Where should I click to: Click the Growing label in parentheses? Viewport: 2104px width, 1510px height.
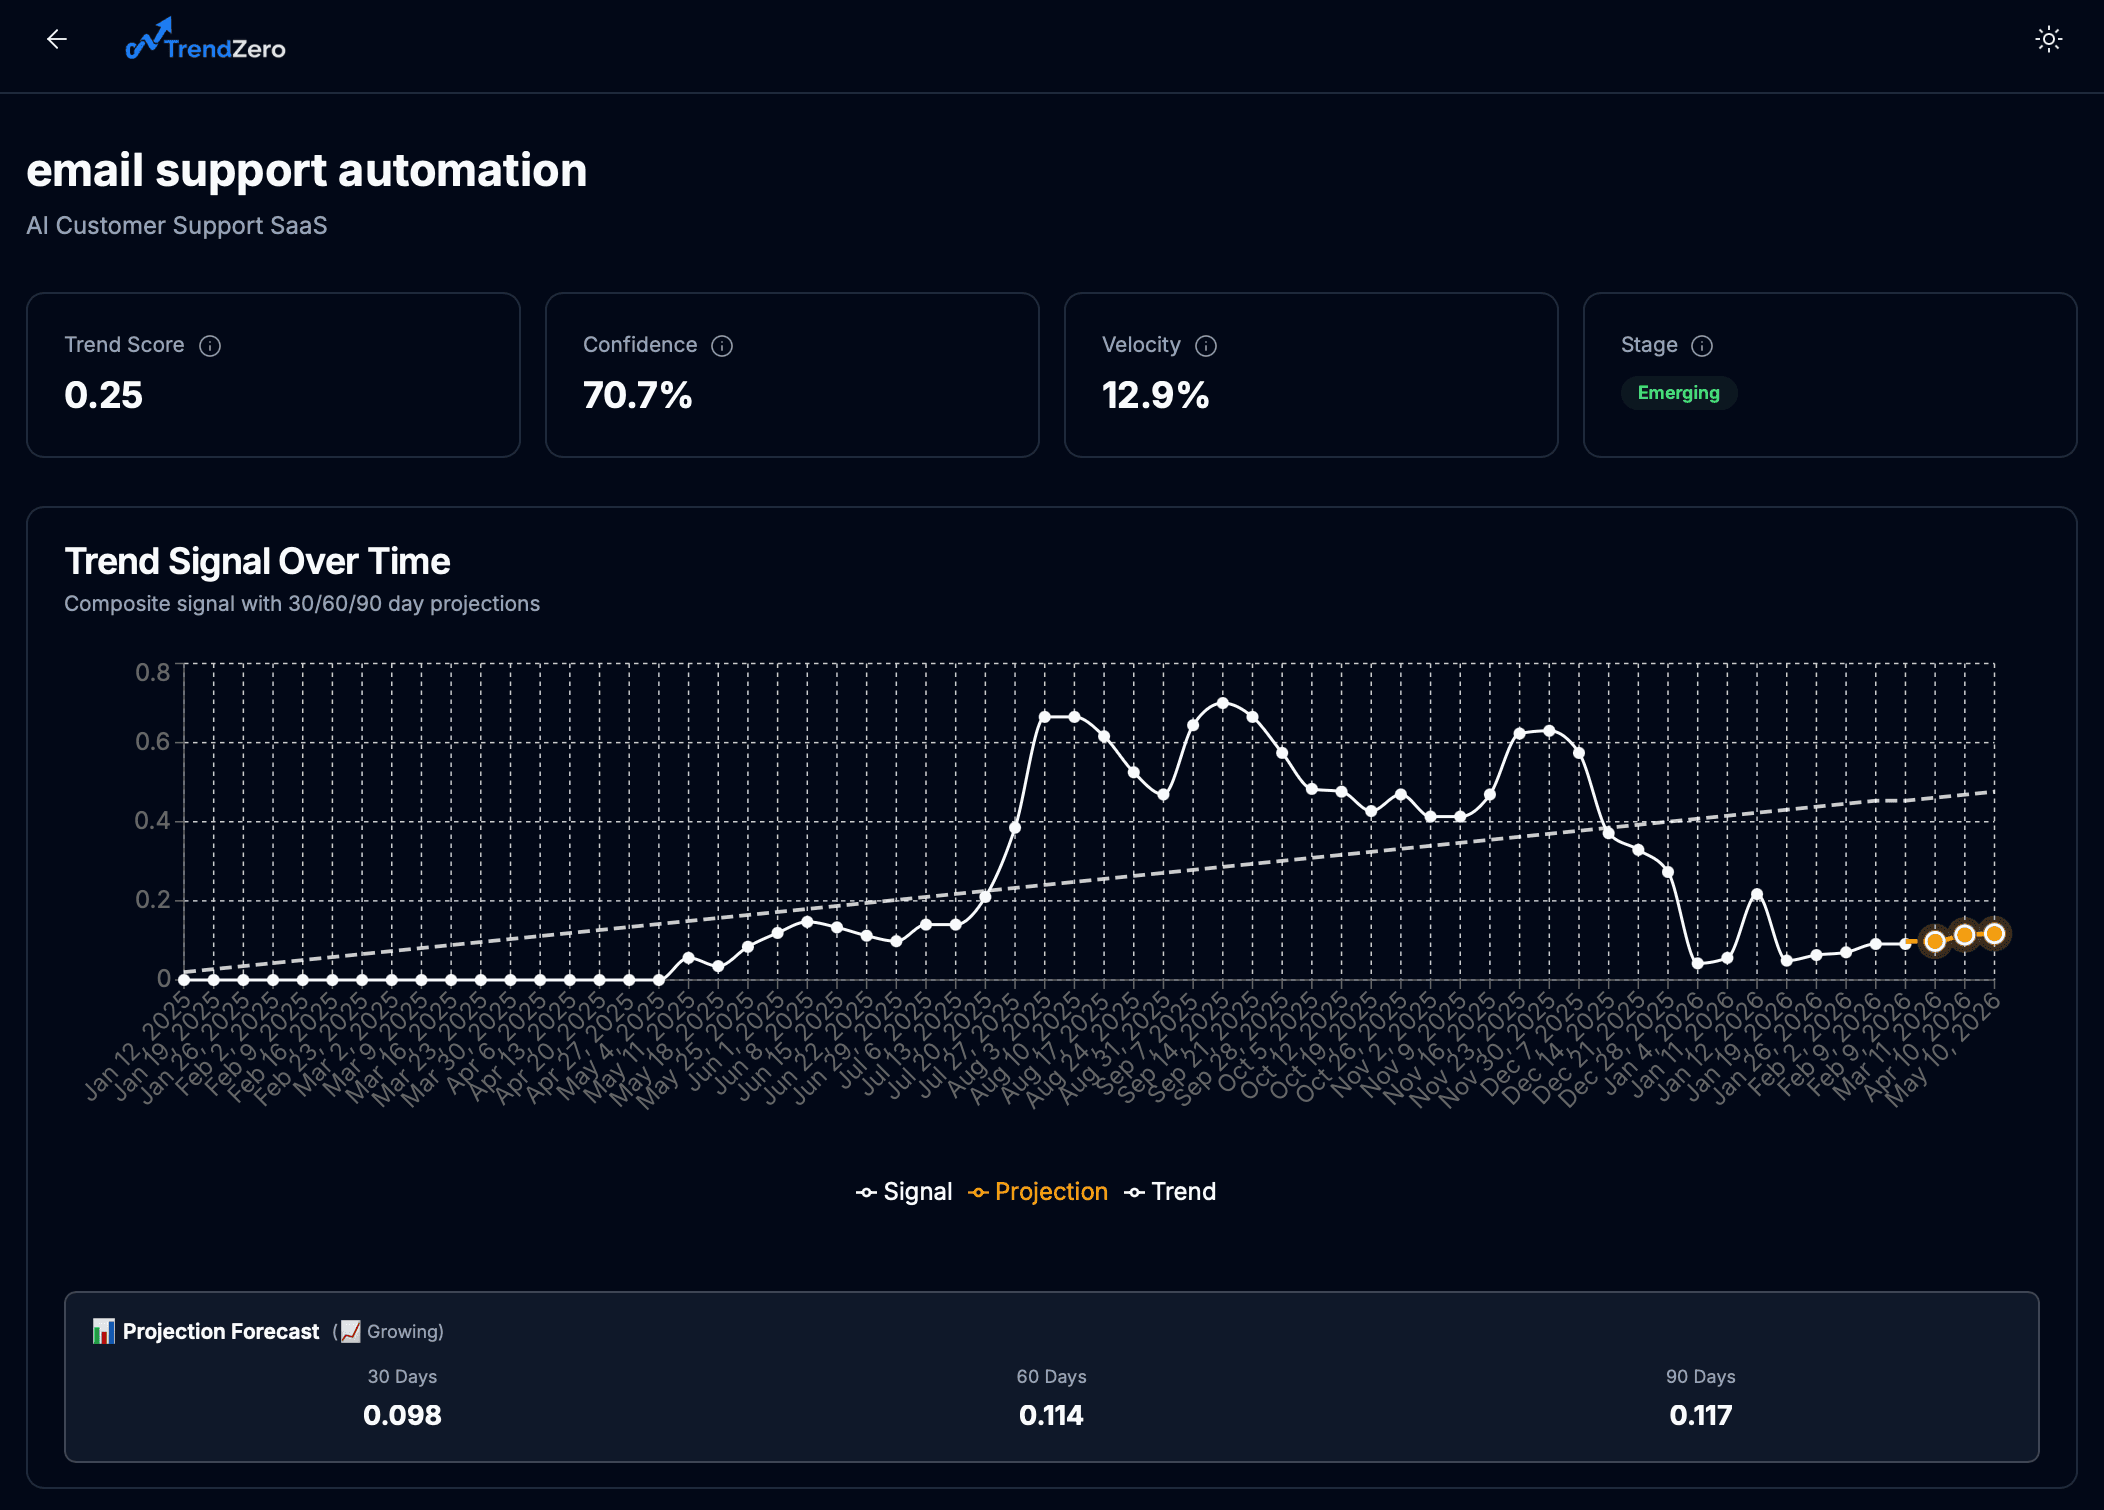pos(404,1332)
